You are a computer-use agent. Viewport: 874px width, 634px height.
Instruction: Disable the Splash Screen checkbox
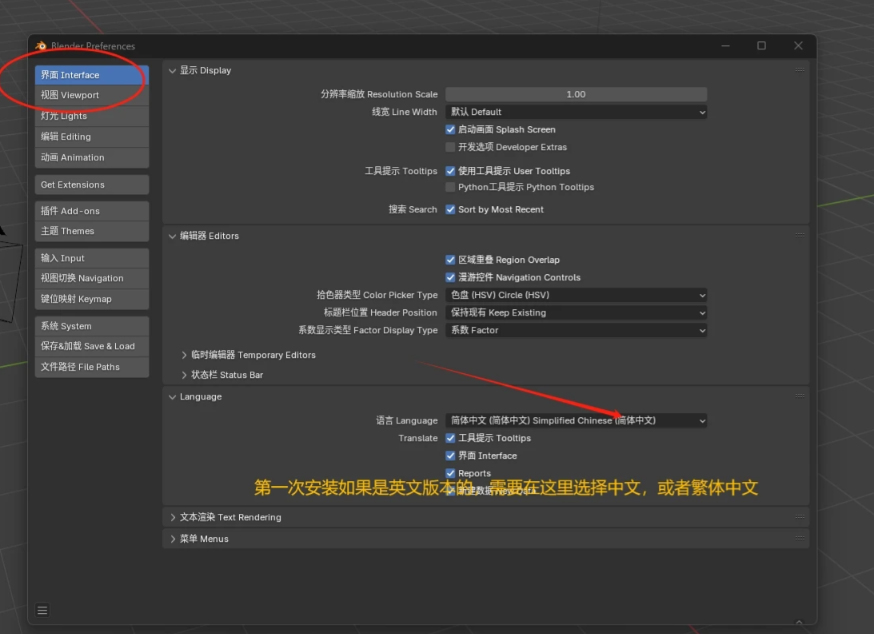[x=450, y=129]
